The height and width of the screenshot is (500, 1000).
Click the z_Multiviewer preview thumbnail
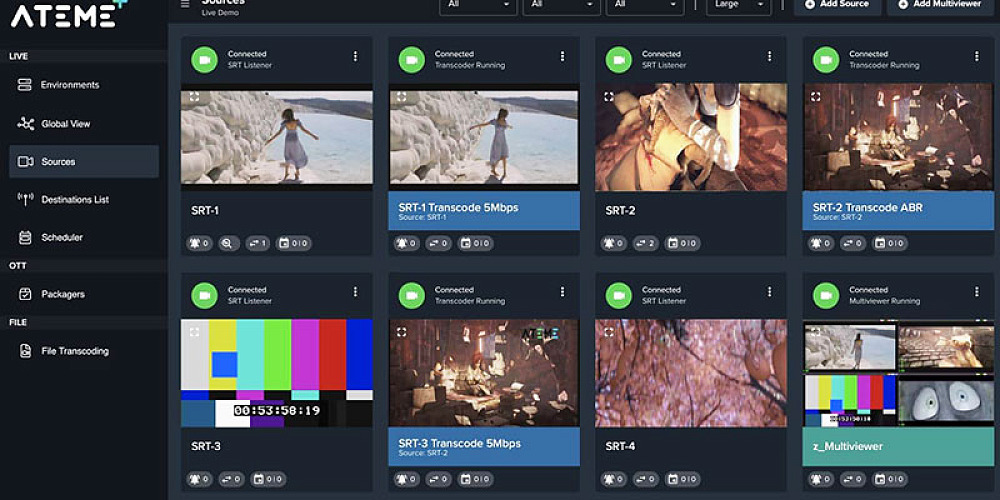(x=897, y=373)
